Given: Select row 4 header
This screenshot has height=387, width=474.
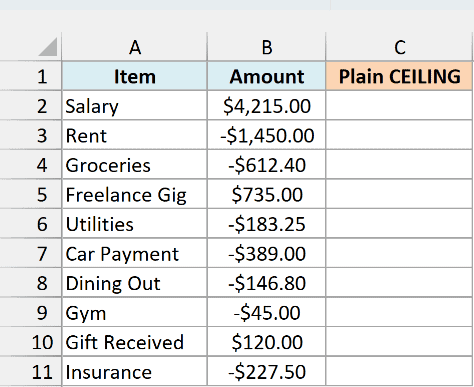Looking at the screenshot, I should point(31,165).
